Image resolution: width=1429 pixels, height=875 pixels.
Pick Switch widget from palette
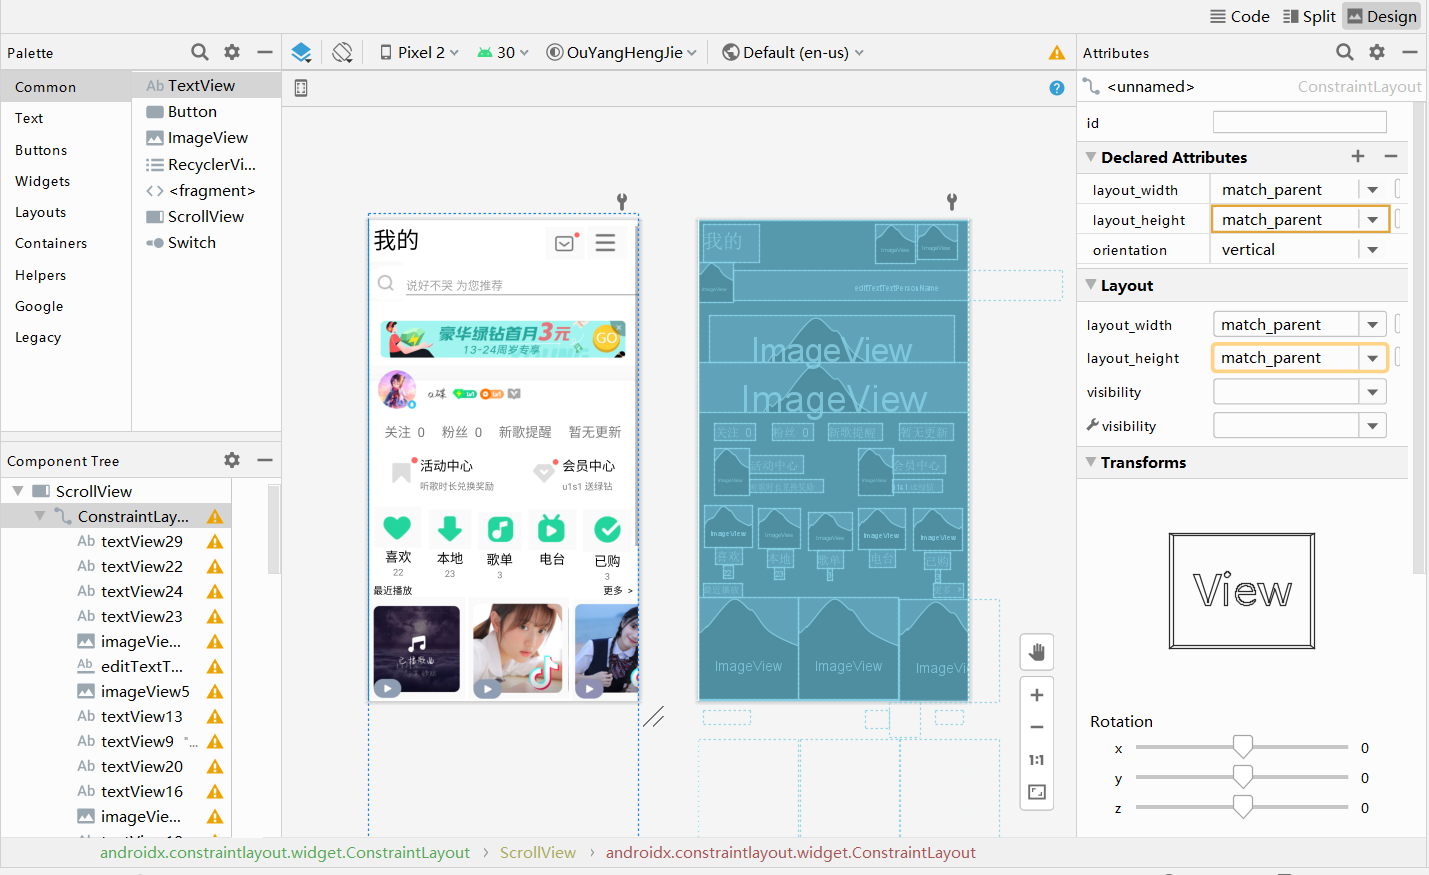click(x=206, y=243)
